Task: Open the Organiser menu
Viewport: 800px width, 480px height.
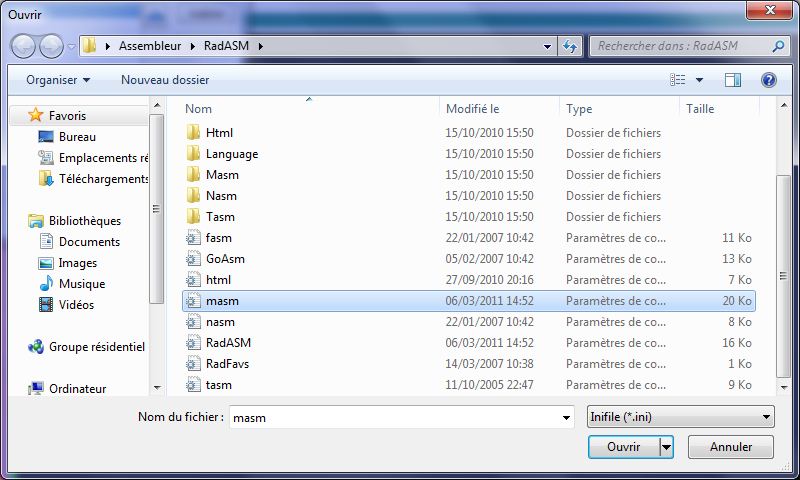Action: coord(58,80)
